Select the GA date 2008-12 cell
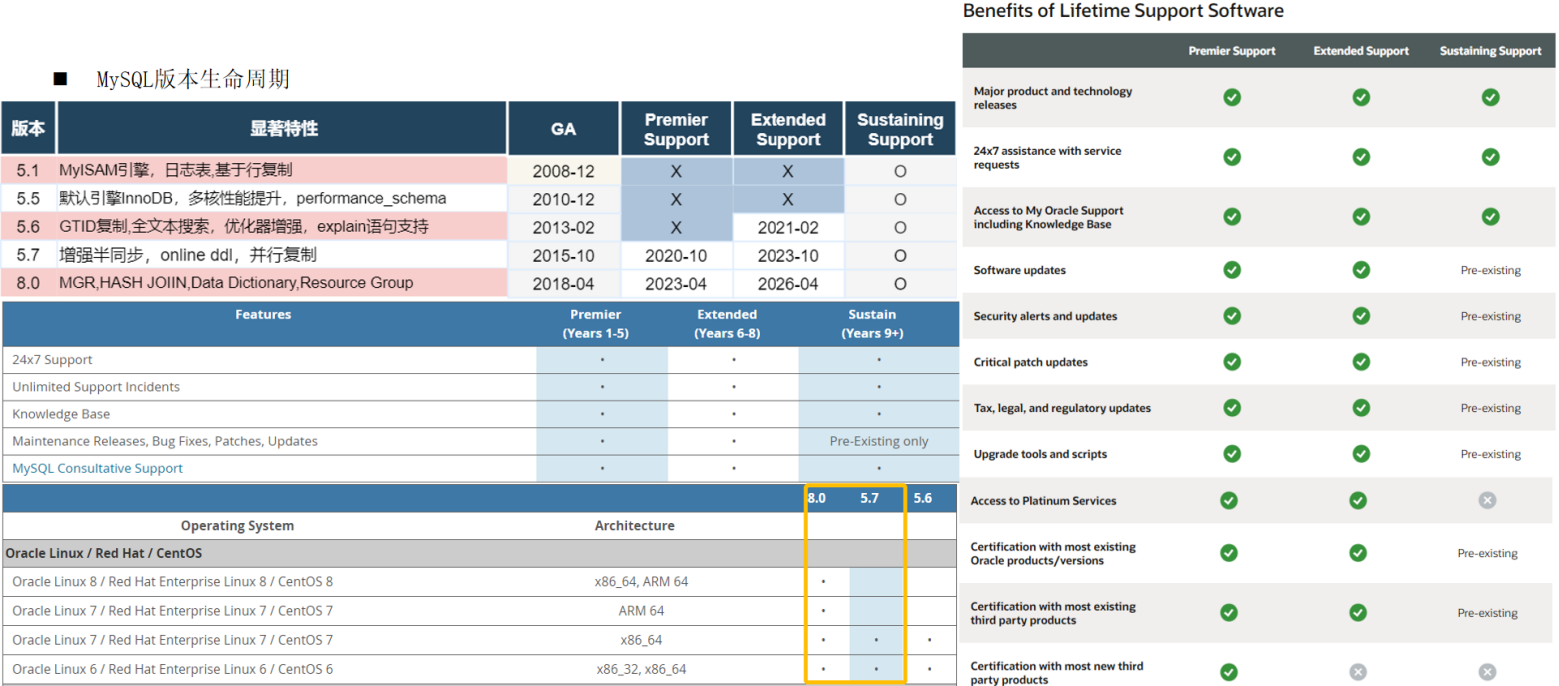1559x686 pixels. [x=563, y=171]
